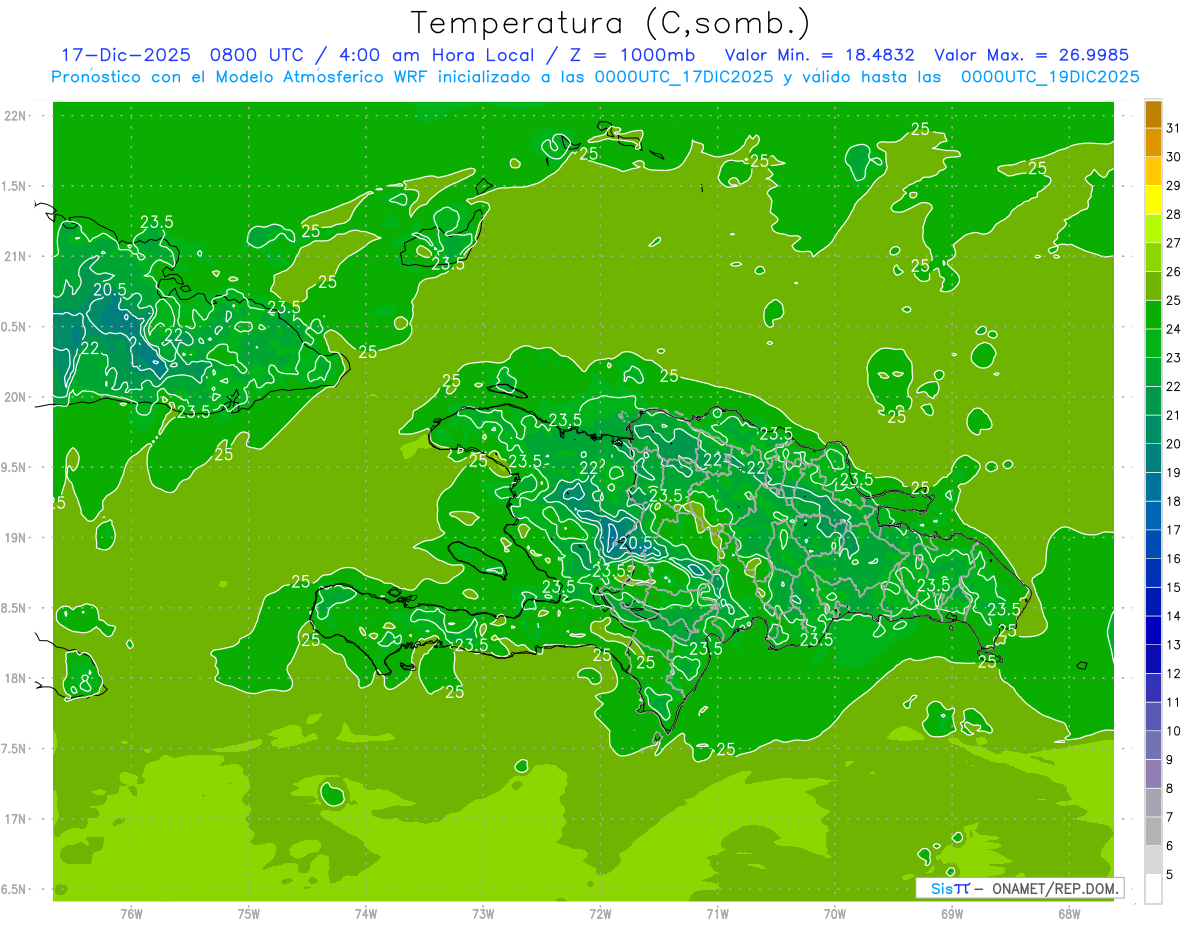Viewport: 1200px width, 927px height.
Task: Select legend value '28' on color scale
Action: (1174, 214)
